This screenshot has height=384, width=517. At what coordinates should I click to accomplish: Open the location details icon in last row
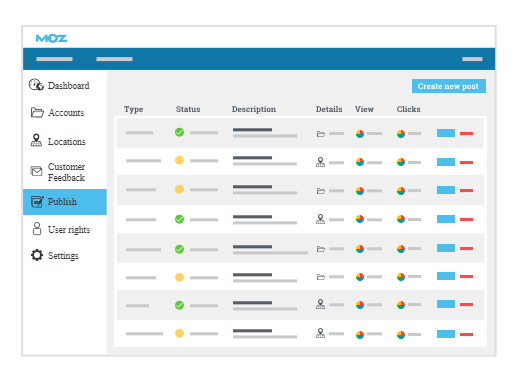pos(320,333)
